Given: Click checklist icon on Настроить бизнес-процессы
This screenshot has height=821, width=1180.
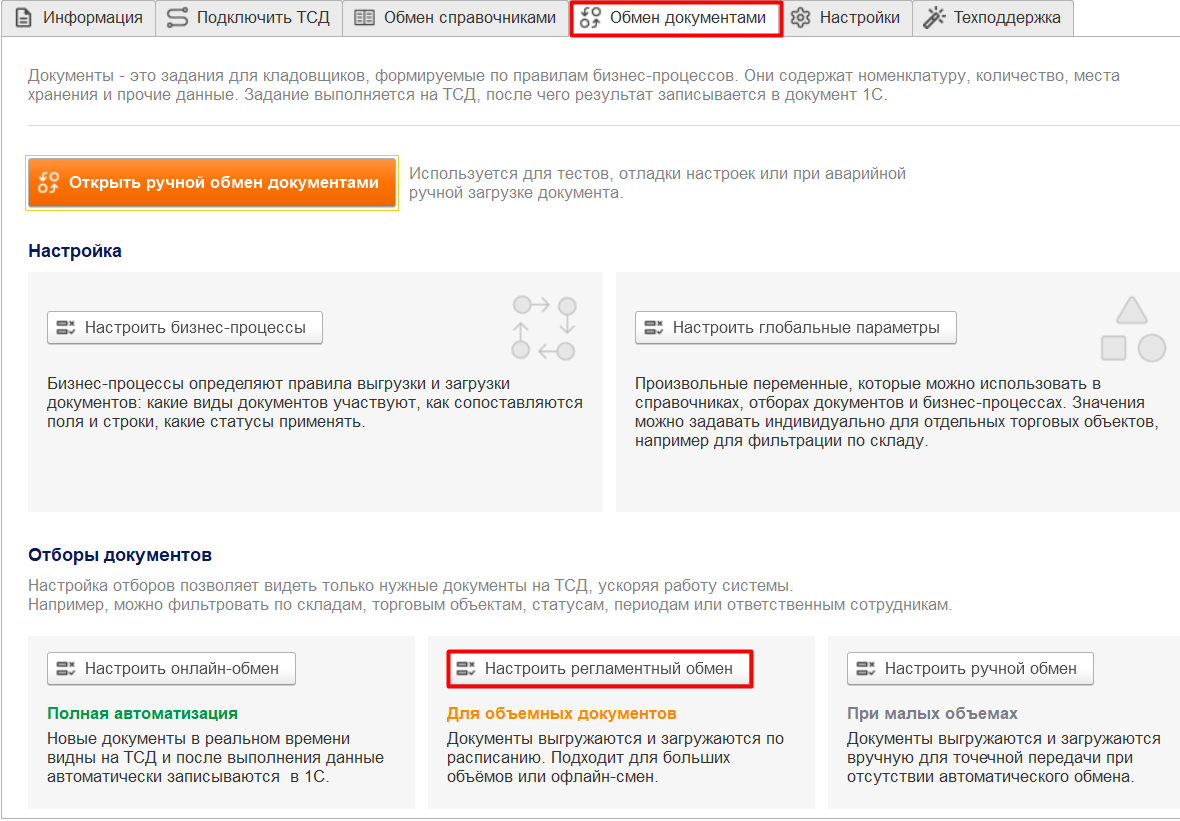Looking at the screenshot, I should pos(66,327).
